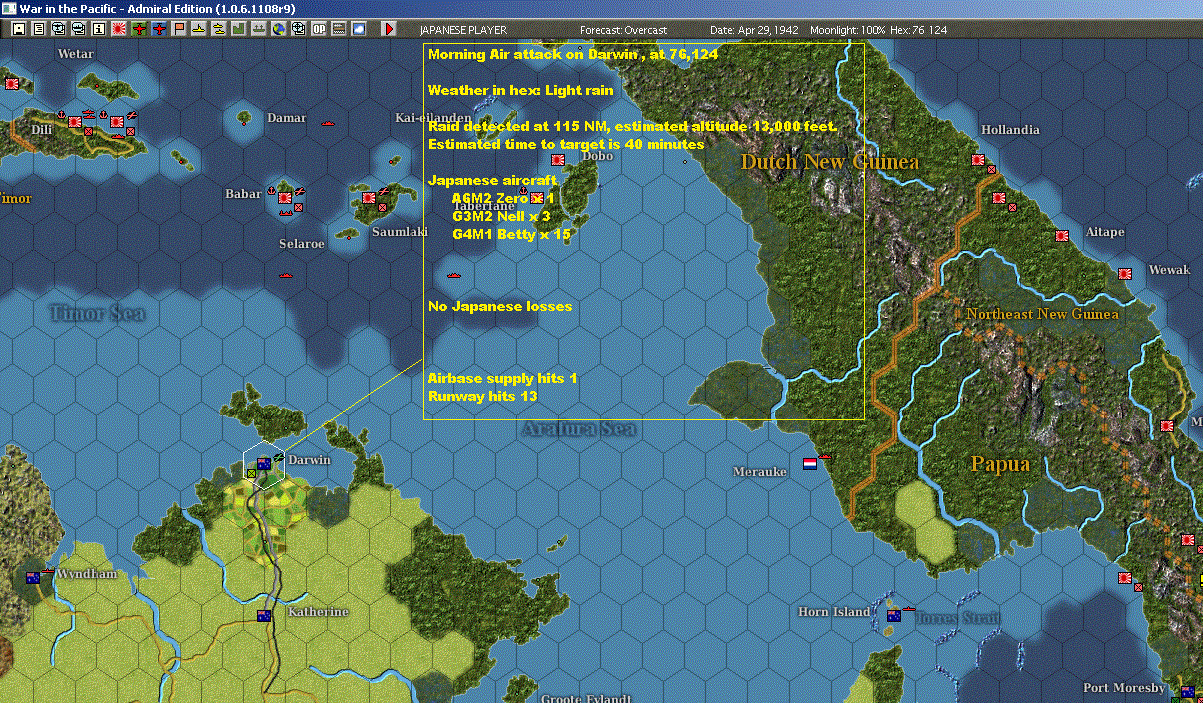Viewport: 1203px width, 703px height.
Task: Select the Australian flag at Wyndham
Action: point(33,577)
